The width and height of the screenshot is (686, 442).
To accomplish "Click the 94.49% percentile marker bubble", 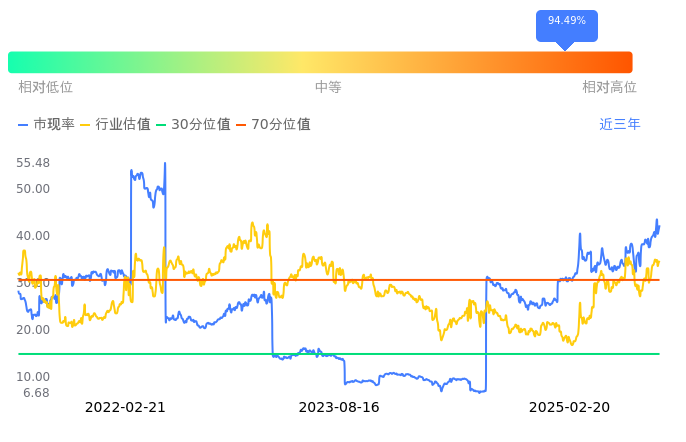I will click(x=567, y=21).
